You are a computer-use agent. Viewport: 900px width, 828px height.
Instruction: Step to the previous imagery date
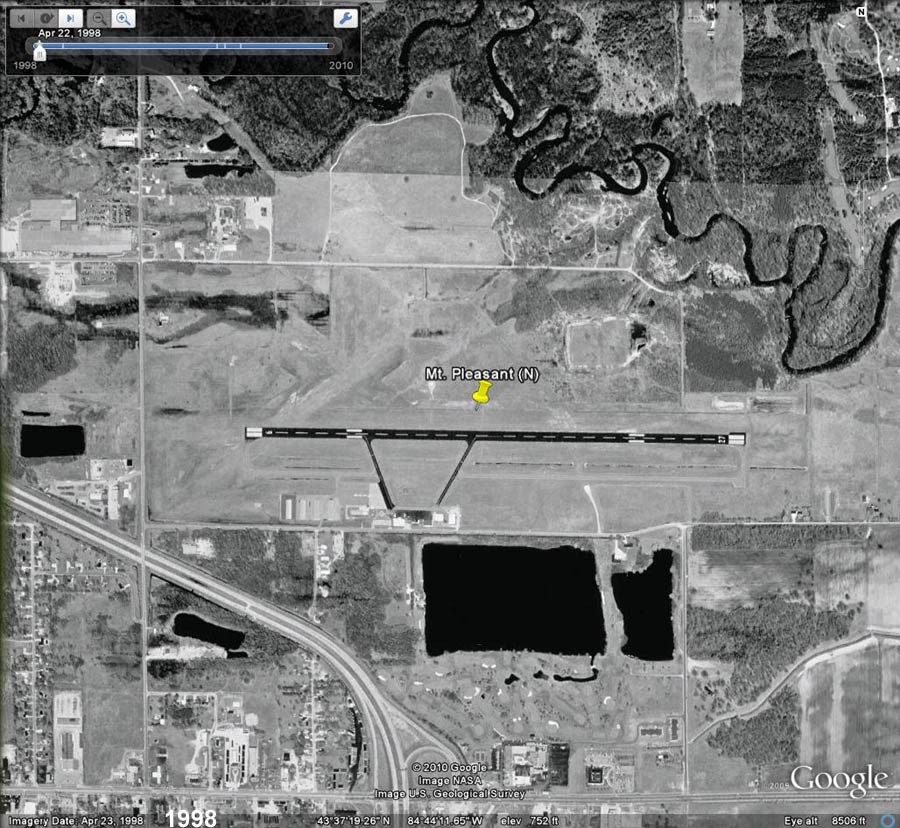click(x=22, y=18)
